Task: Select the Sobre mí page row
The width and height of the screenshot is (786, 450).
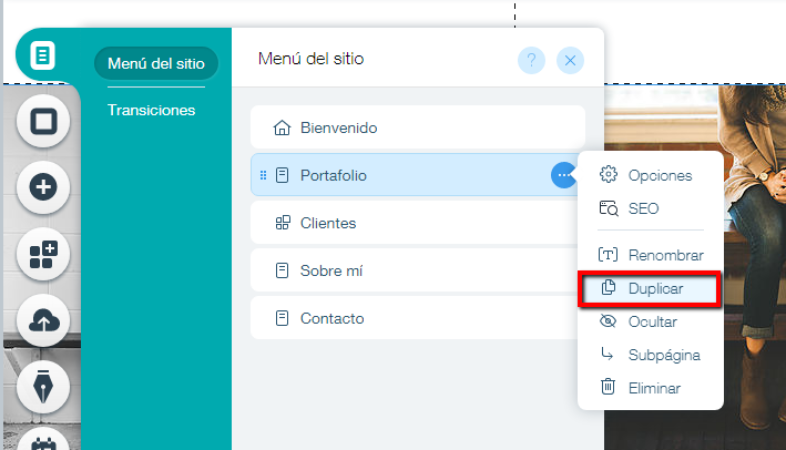Action: pos(414,271)
